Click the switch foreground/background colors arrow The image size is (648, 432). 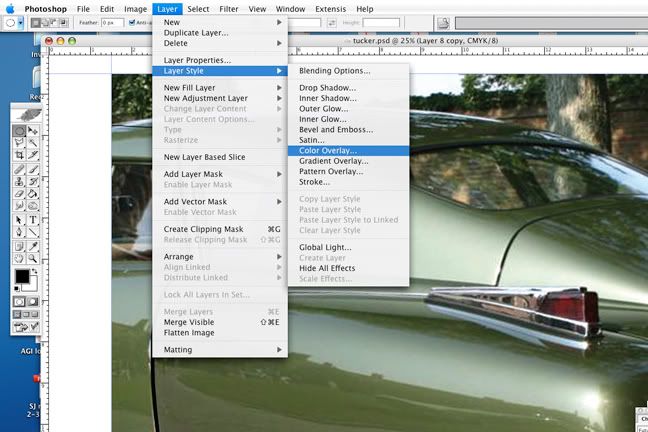click(x=34, y=271)
